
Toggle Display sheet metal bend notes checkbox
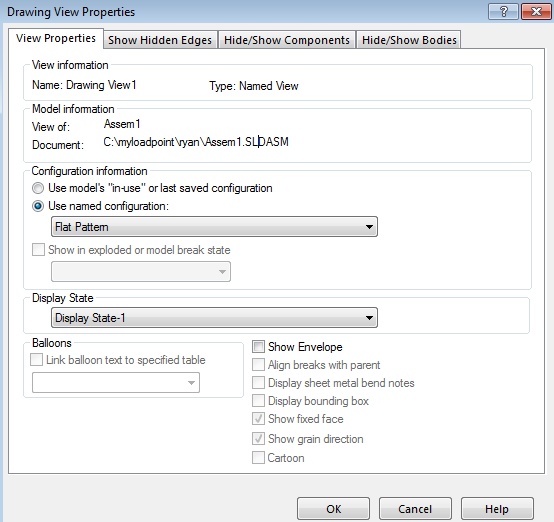(258, 383)
